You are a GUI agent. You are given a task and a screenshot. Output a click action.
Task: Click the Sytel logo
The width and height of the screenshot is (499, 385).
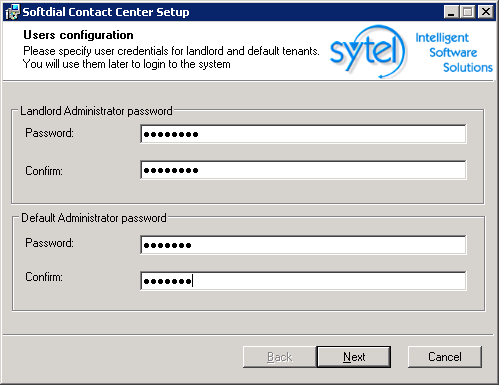(x=368, y=52)
